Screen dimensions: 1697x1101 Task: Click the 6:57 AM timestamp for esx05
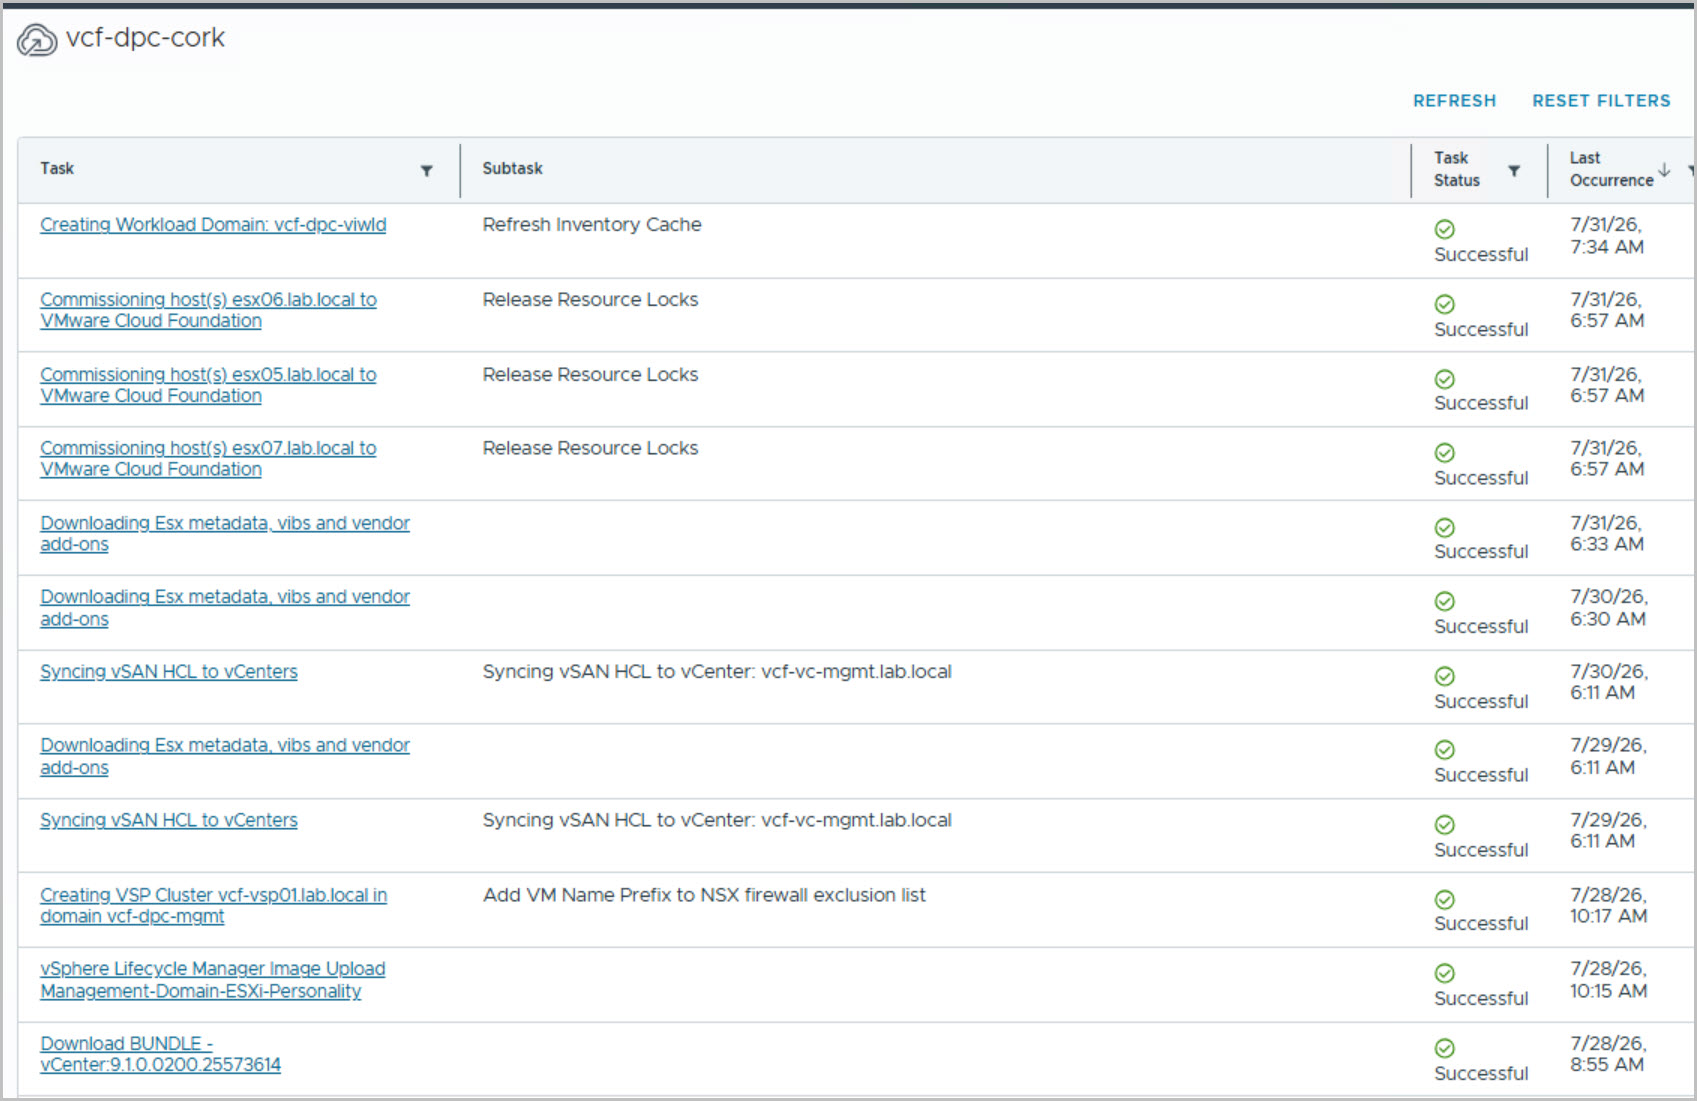click(1607, 385)
